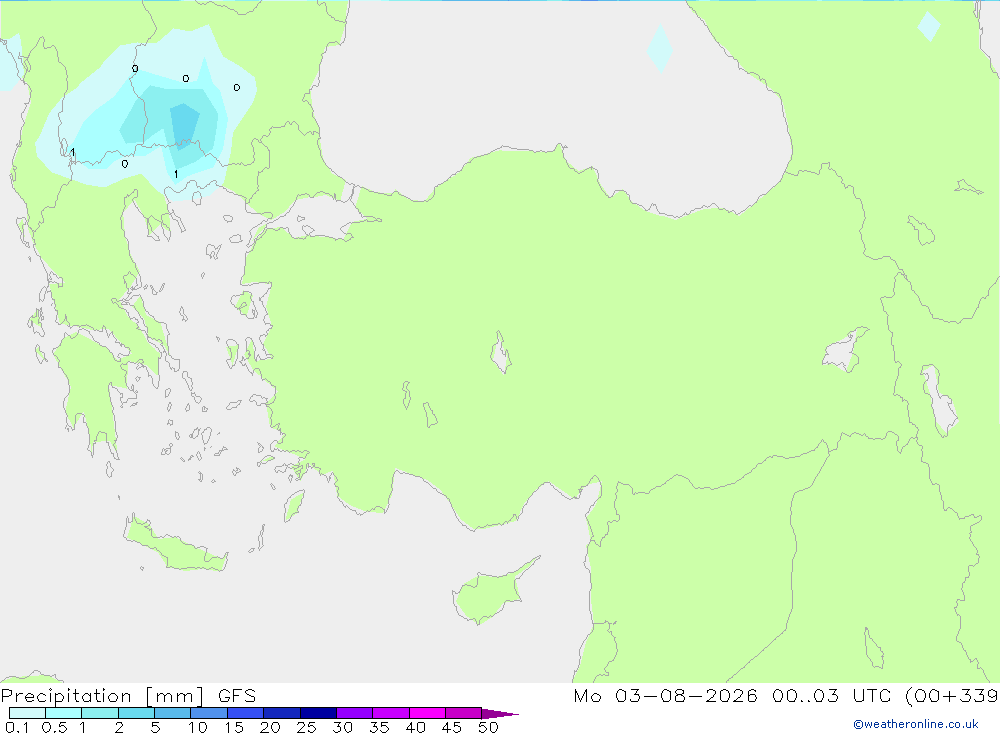Select the legend swatch between 35 and 40
This screenshot has height=733, width=1000.
(x=390, y=713)
